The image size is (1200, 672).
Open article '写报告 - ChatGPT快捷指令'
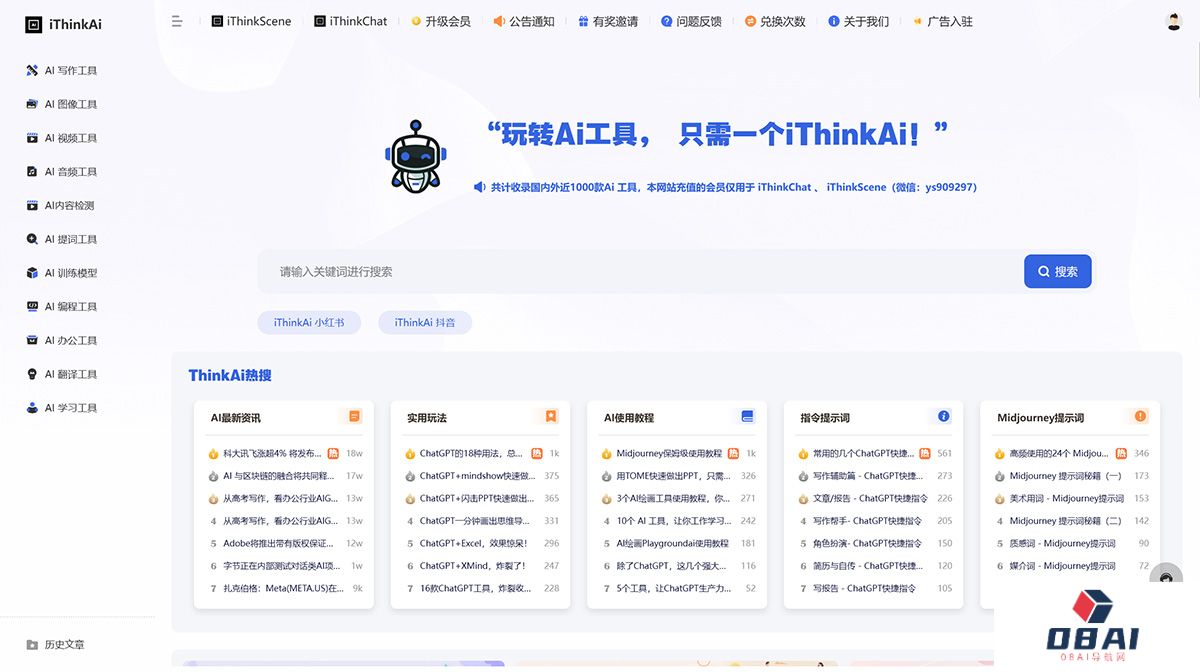click(x=864, y=589)
